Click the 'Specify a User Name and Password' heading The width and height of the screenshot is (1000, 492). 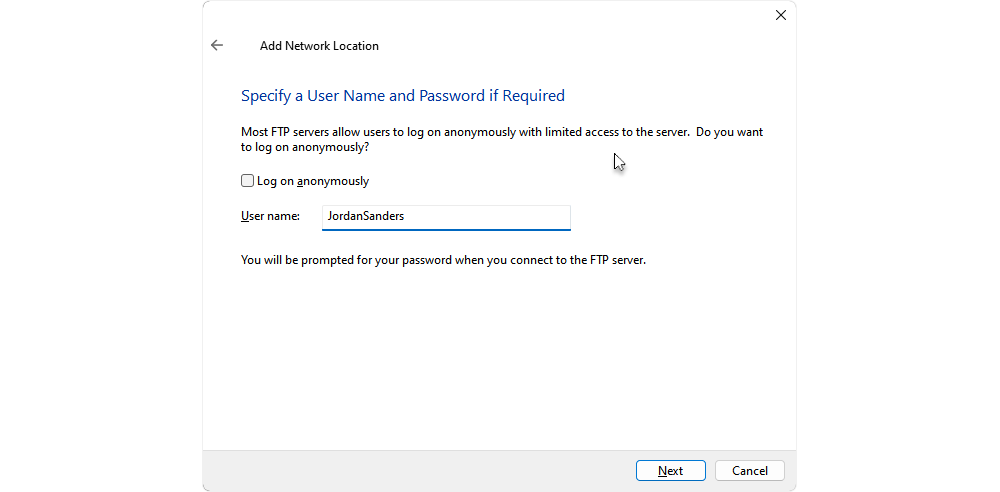click(403, 96)
